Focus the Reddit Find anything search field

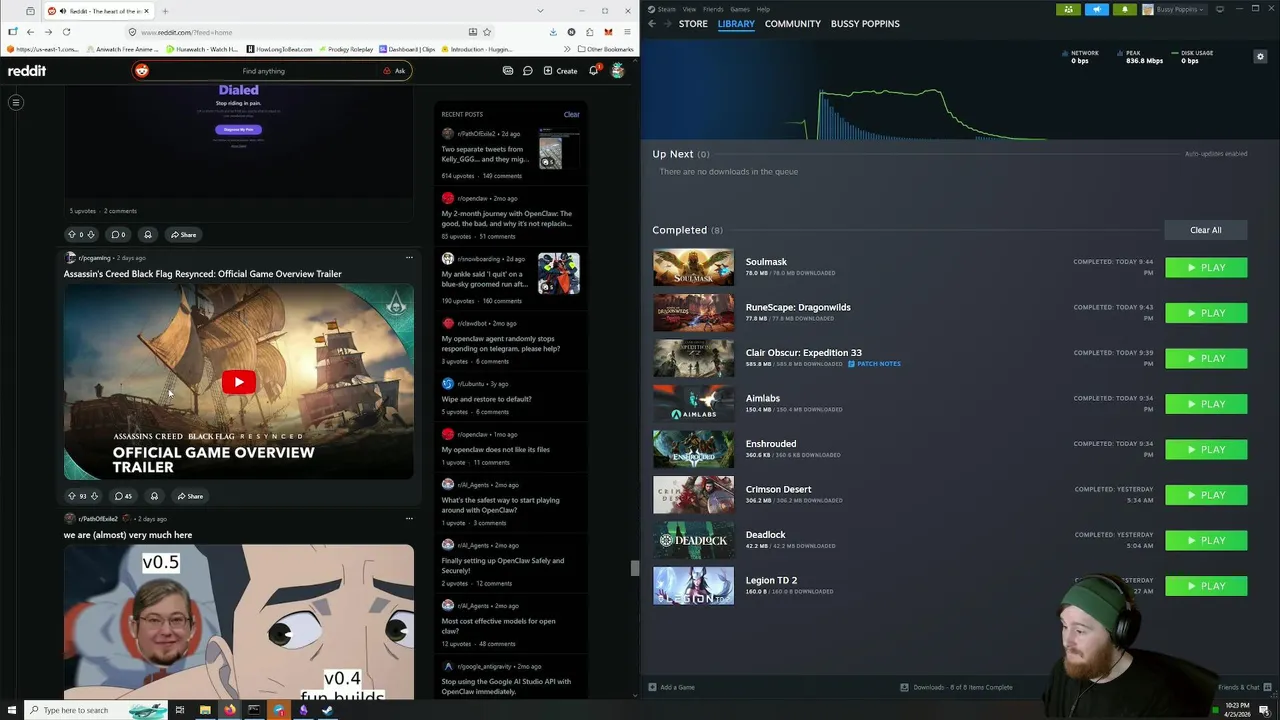tap(264, 71)
